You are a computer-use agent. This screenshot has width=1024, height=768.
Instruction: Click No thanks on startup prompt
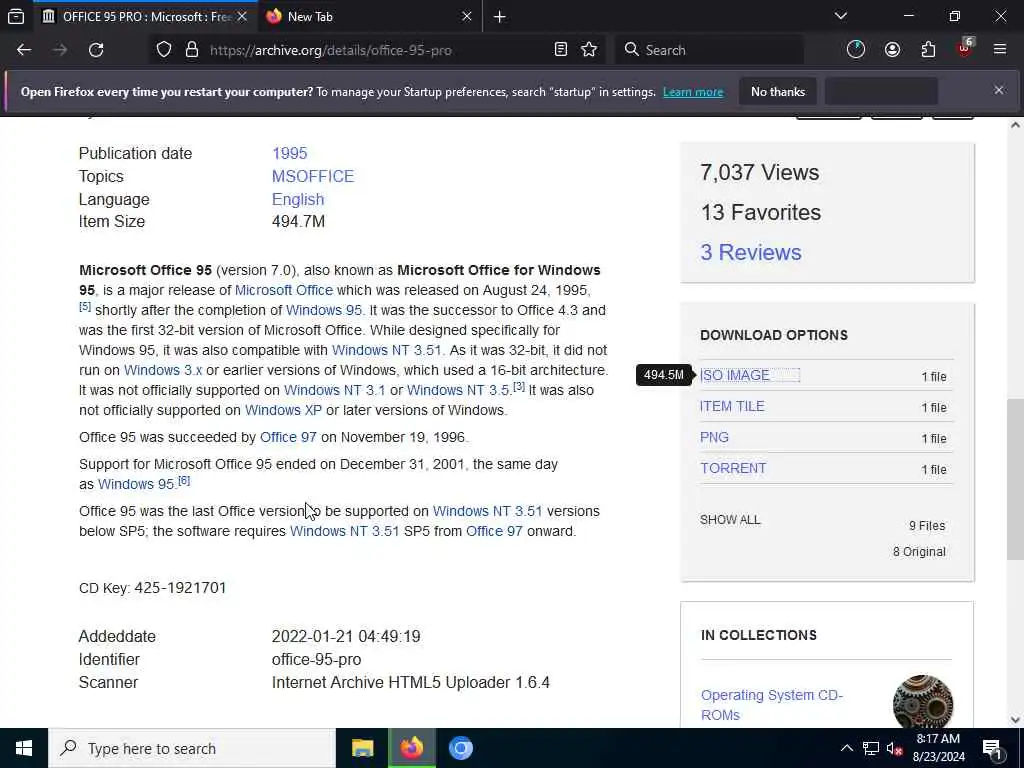pos(778,92)
